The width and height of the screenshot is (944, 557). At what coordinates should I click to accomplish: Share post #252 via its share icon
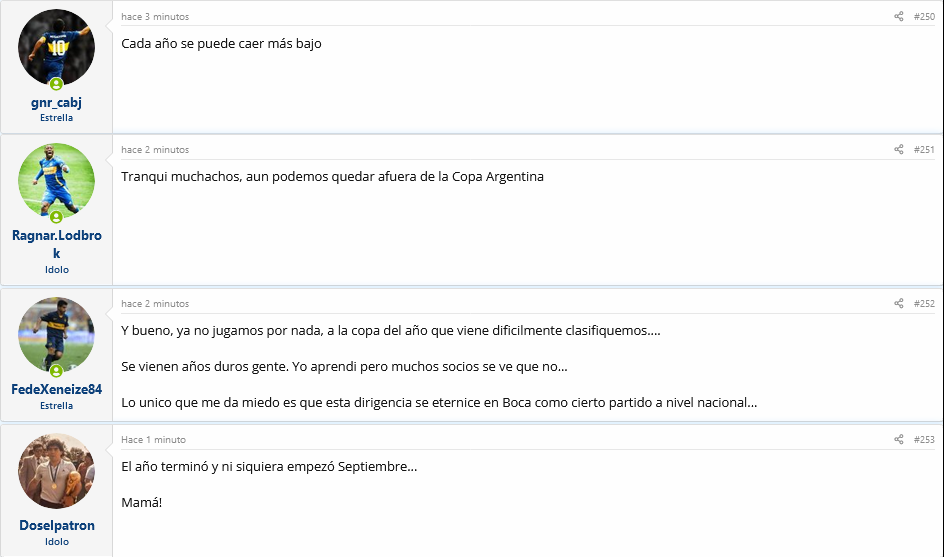pyautogui.click(x=898, y=303)
